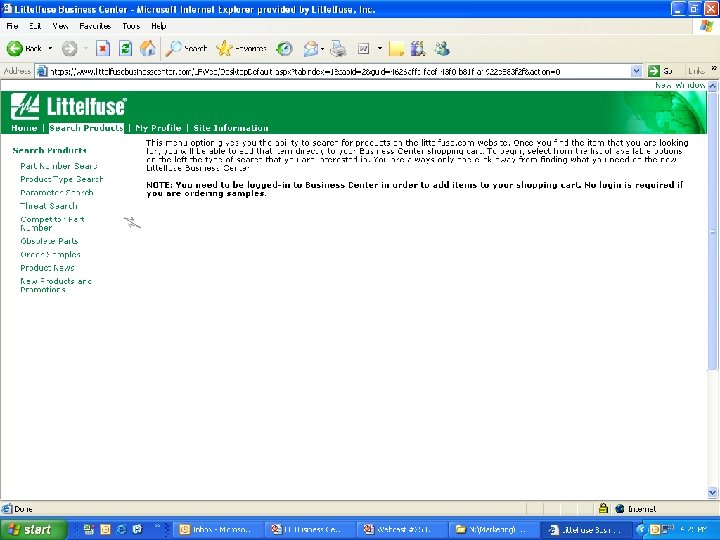Click the scrollbar down arrow
720x540 pixels.
712,493
